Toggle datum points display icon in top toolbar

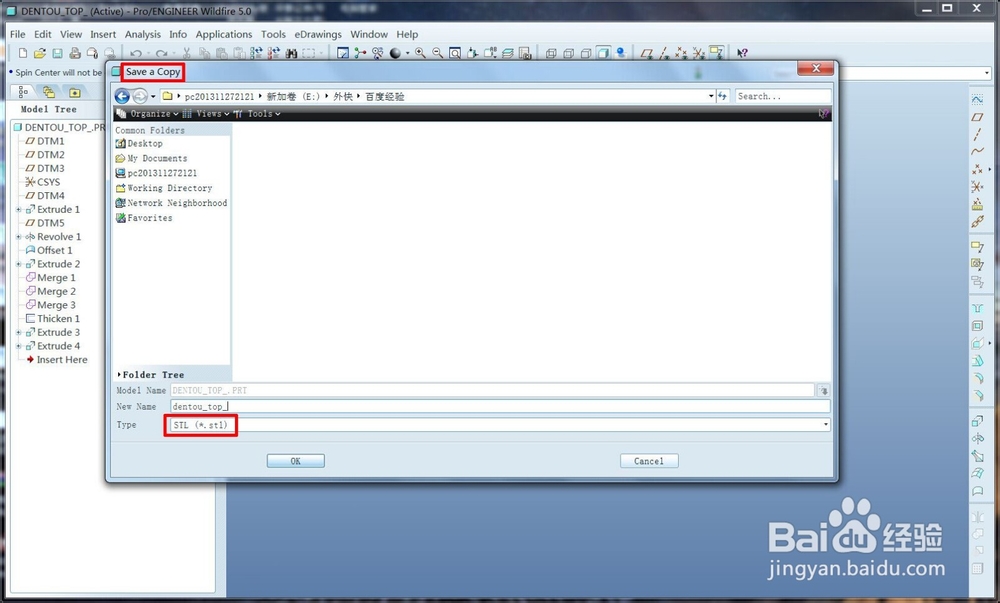pos(681,53)
